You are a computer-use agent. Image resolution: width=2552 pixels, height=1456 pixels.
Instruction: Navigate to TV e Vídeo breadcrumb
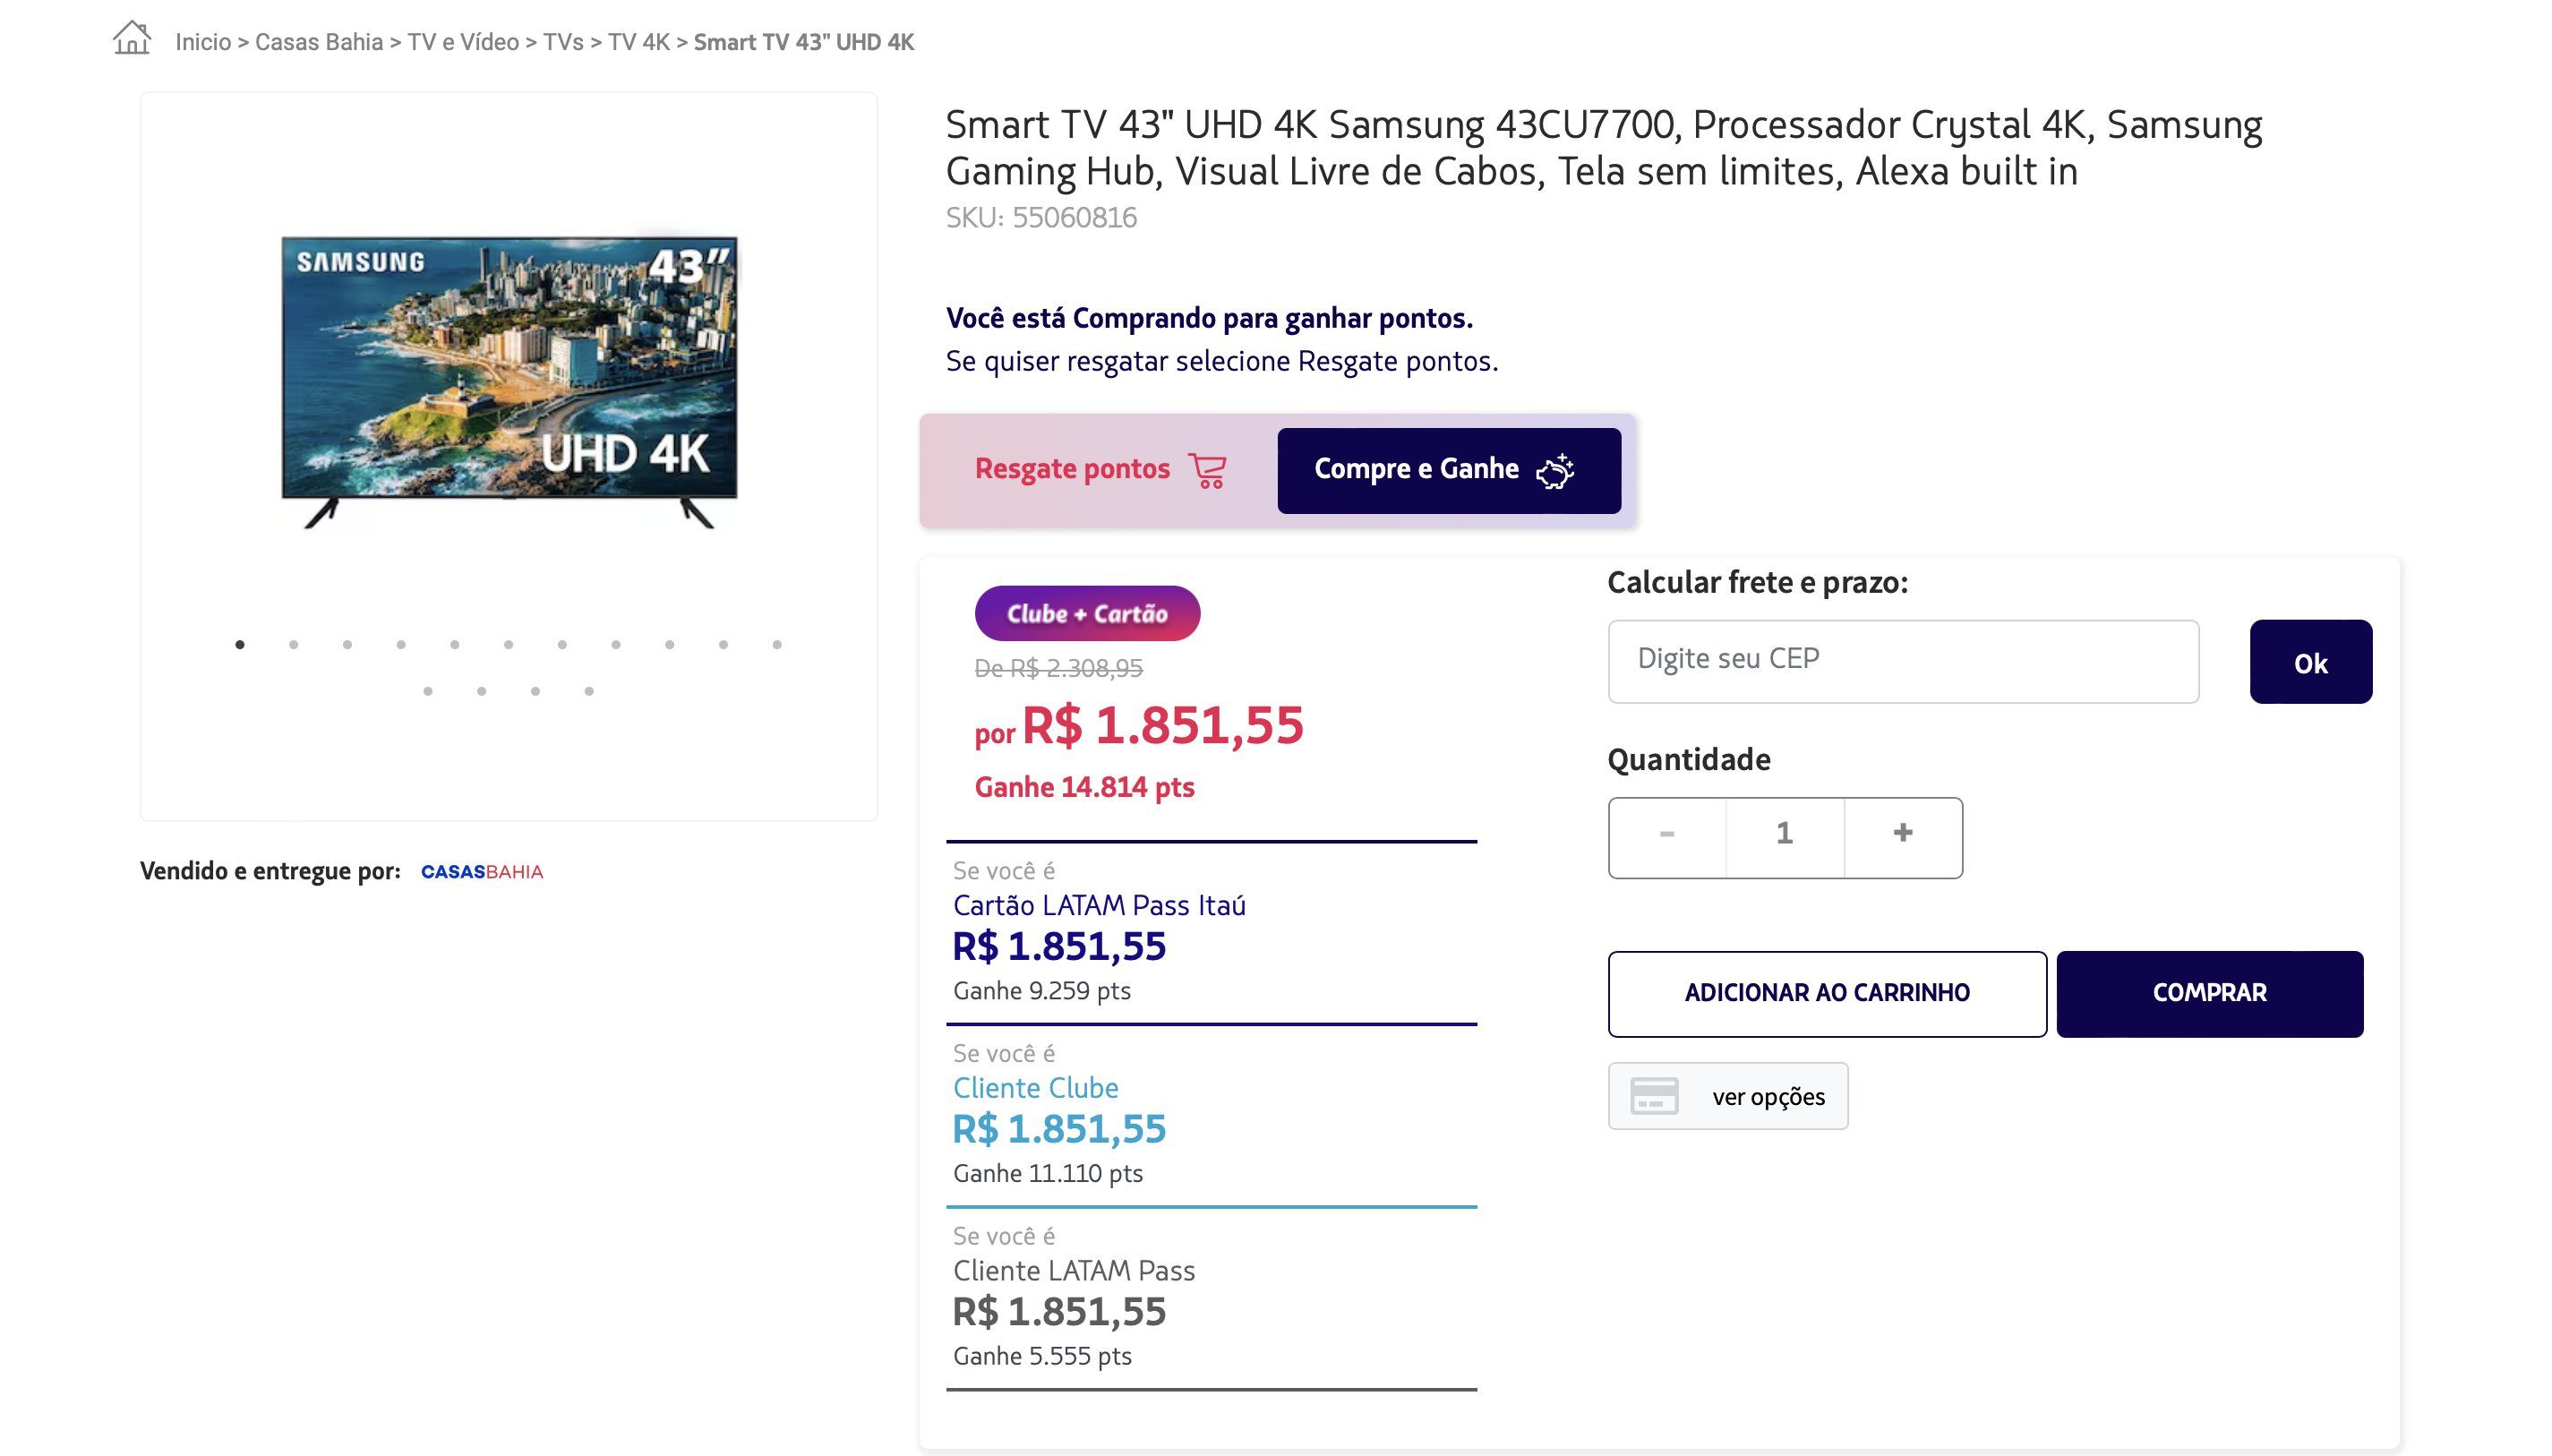[x=463, y=42]
